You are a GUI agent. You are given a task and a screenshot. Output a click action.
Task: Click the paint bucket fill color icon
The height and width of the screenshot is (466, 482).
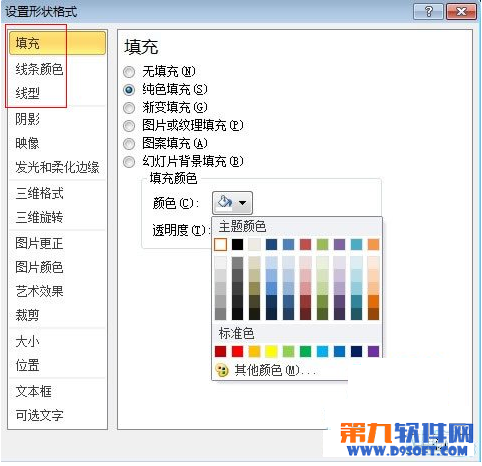[225, 202]
